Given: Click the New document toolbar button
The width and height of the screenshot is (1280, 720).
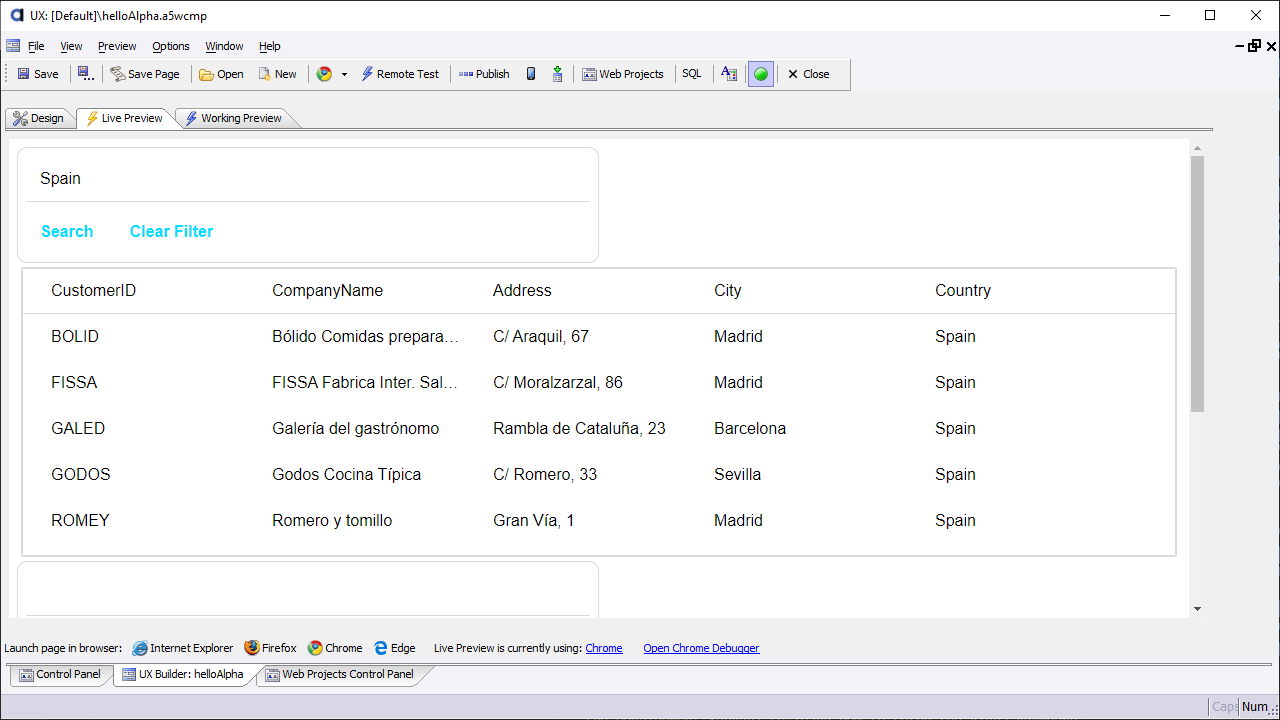Looking at the screenshot, I should tap(277, 74).
